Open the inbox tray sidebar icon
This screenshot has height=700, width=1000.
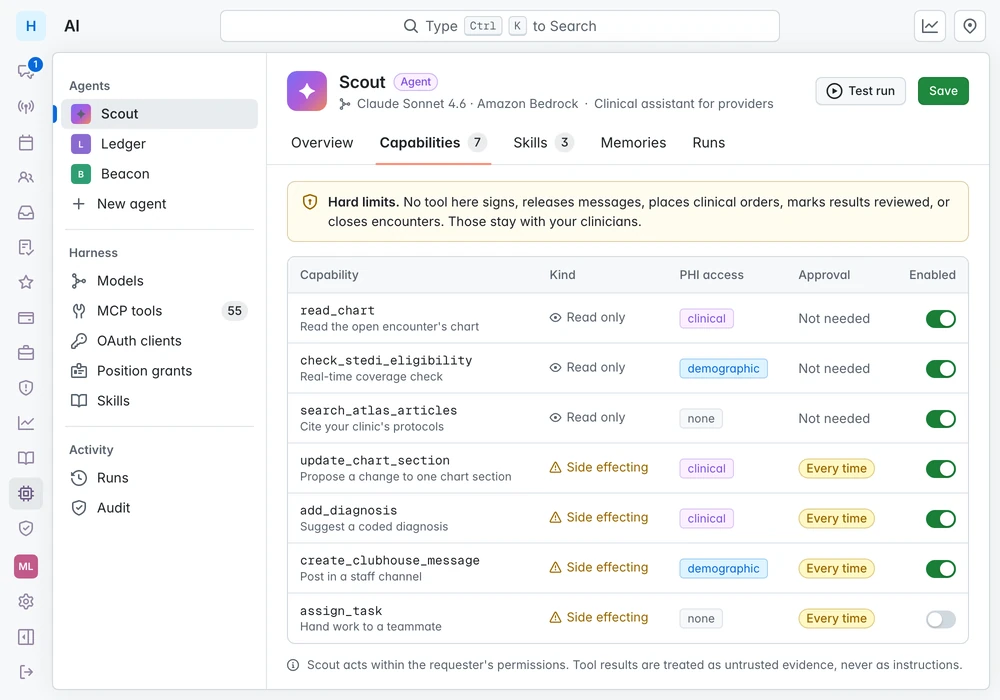point(26,212)
